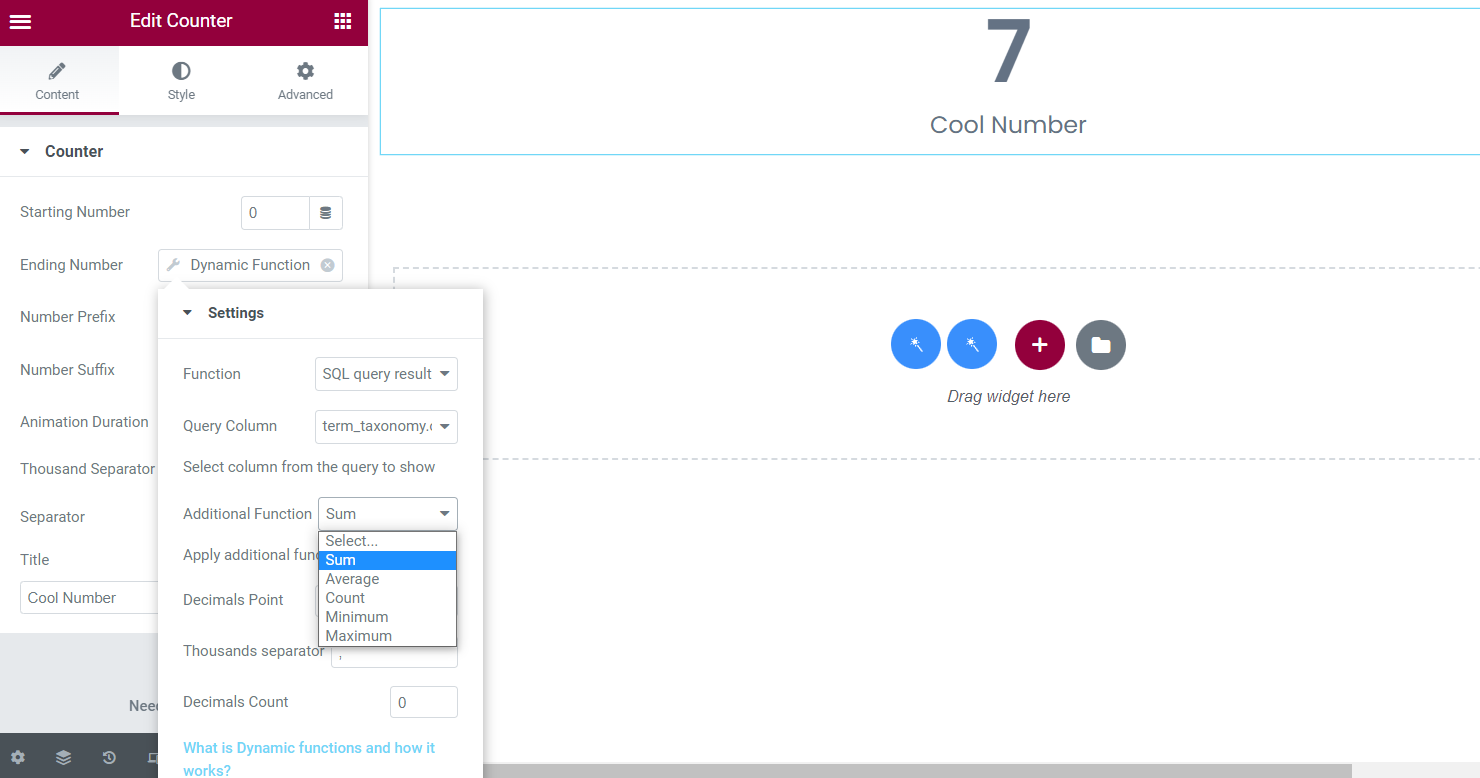Collapse the Counter section

(x=184, y=152)
